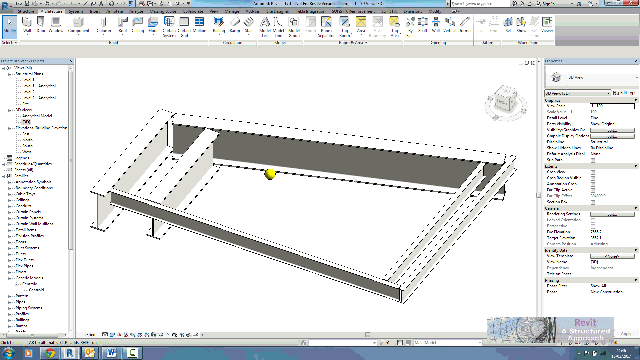The height and width of the screenshot is (360, 640).
Task: Toggle the Annotation Crop checkbox
Action: point(593,184)
